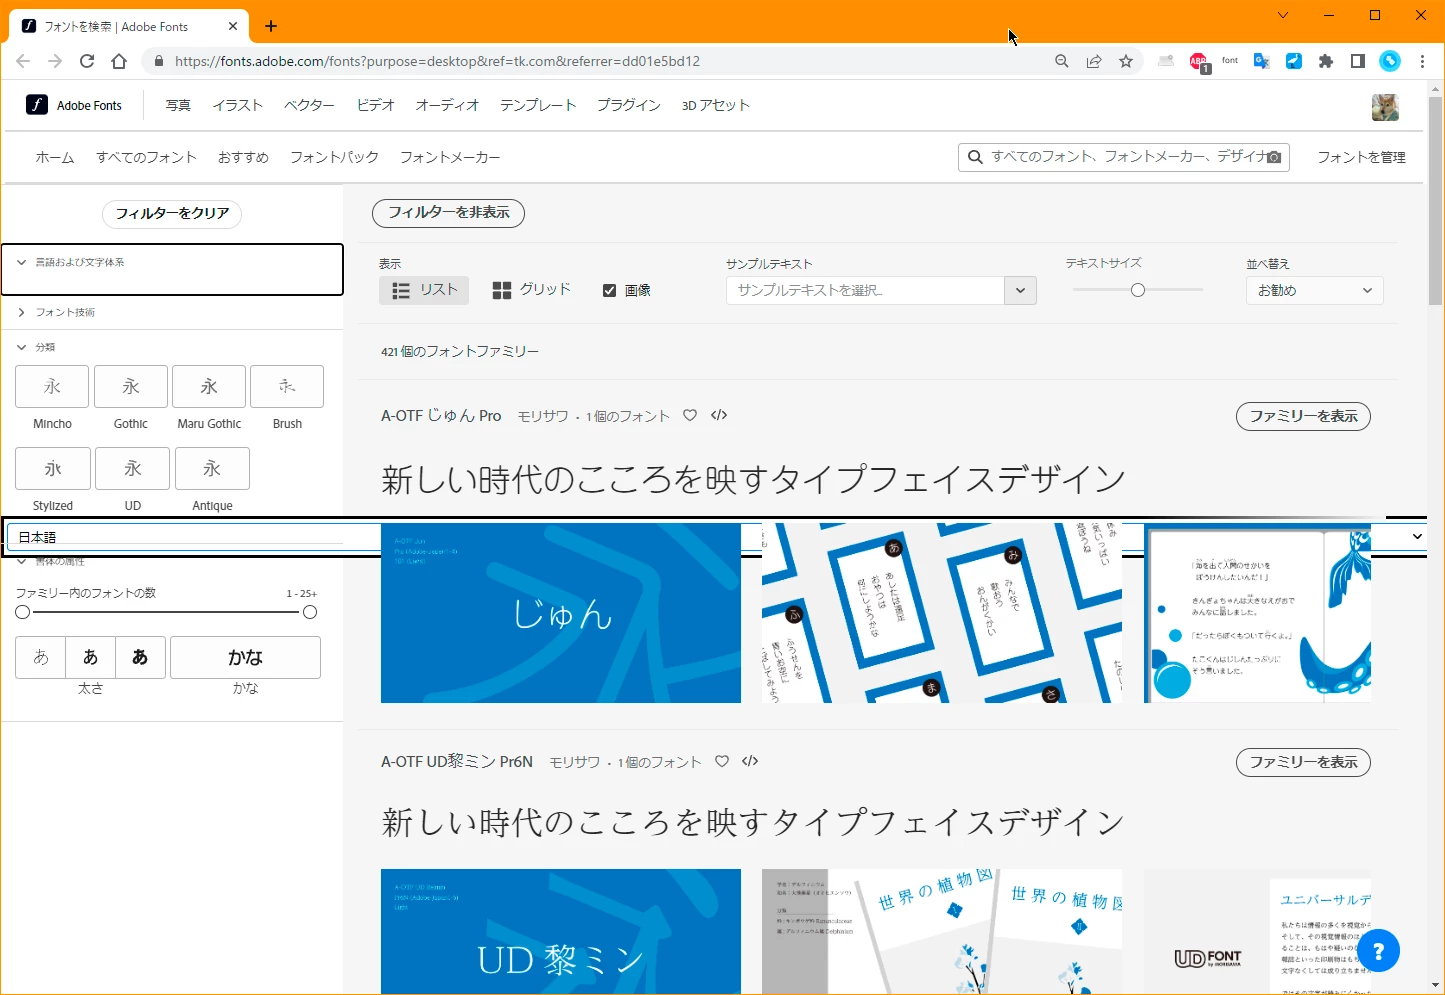Viewport: 1445px width, 995px height.
Task: Select the lightest weight あ button
Action: click(40, 657)
